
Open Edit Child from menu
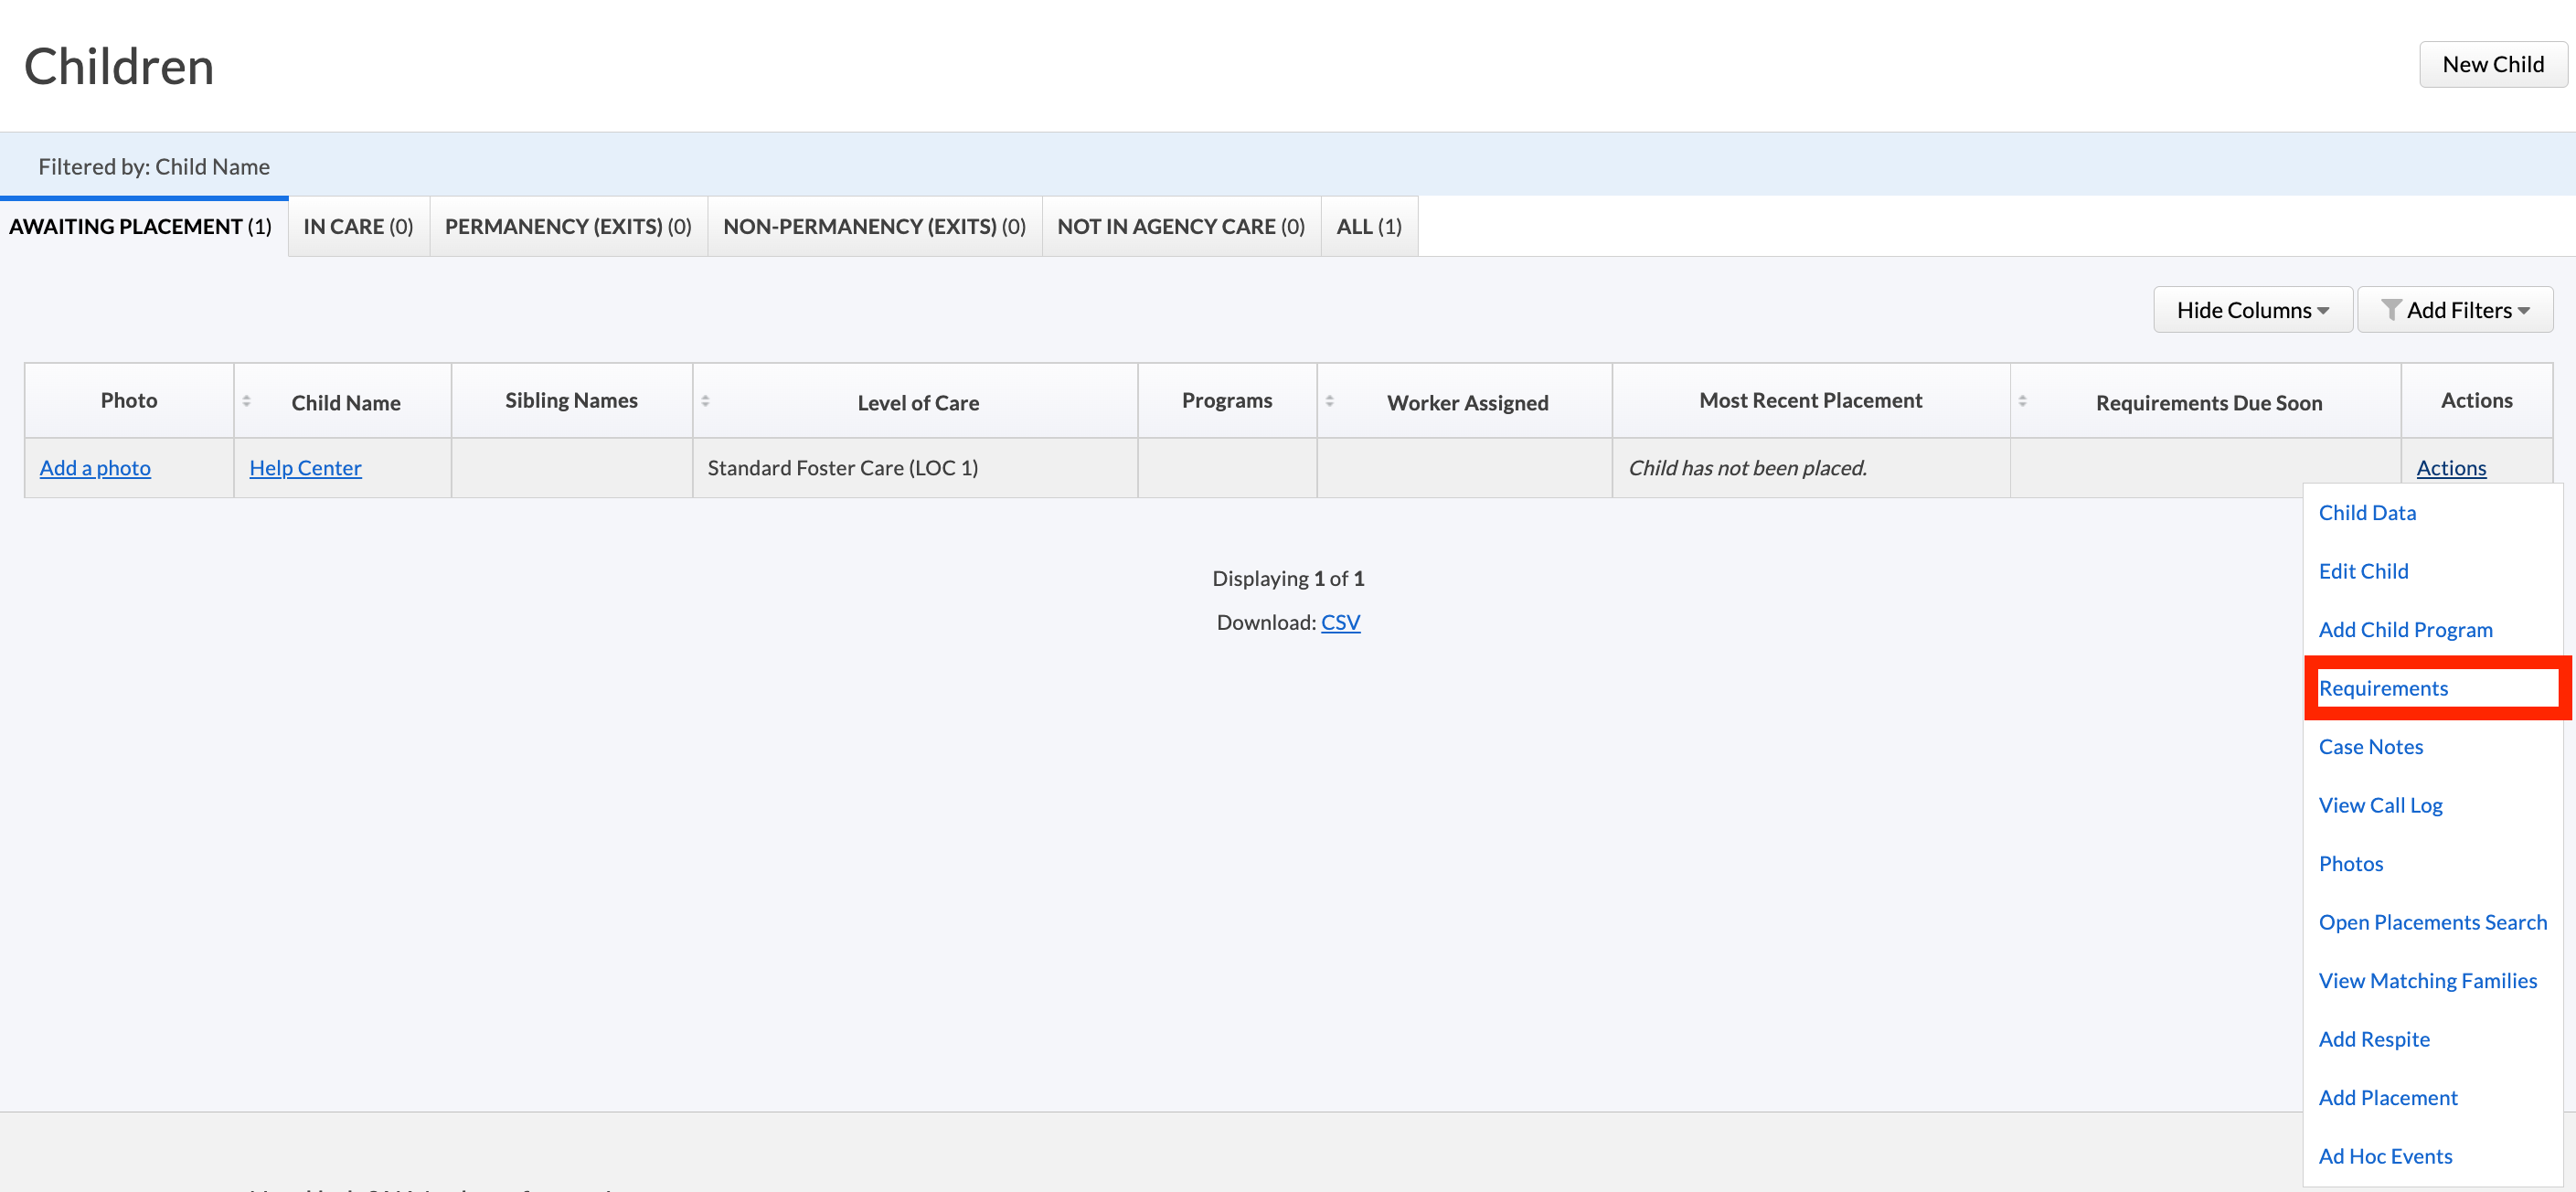(2363, 571)
